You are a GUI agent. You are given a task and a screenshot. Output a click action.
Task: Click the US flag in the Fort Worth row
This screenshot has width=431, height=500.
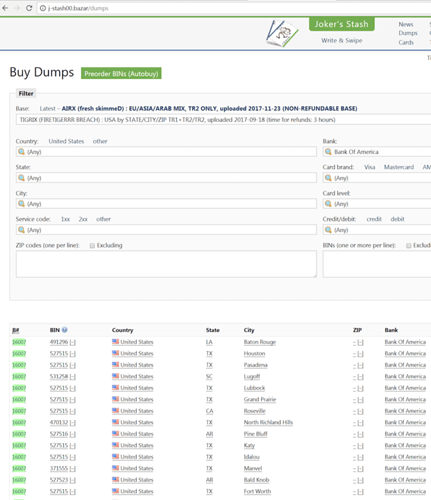(115, 491)
